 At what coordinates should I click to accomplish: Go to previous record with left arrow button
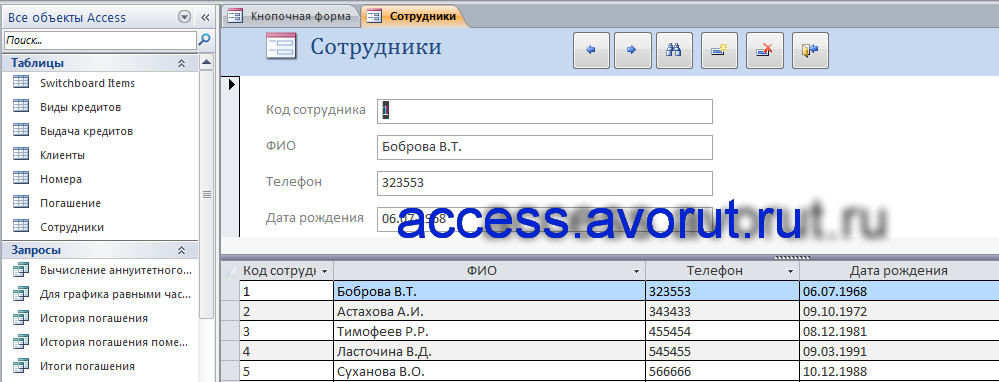591,50
